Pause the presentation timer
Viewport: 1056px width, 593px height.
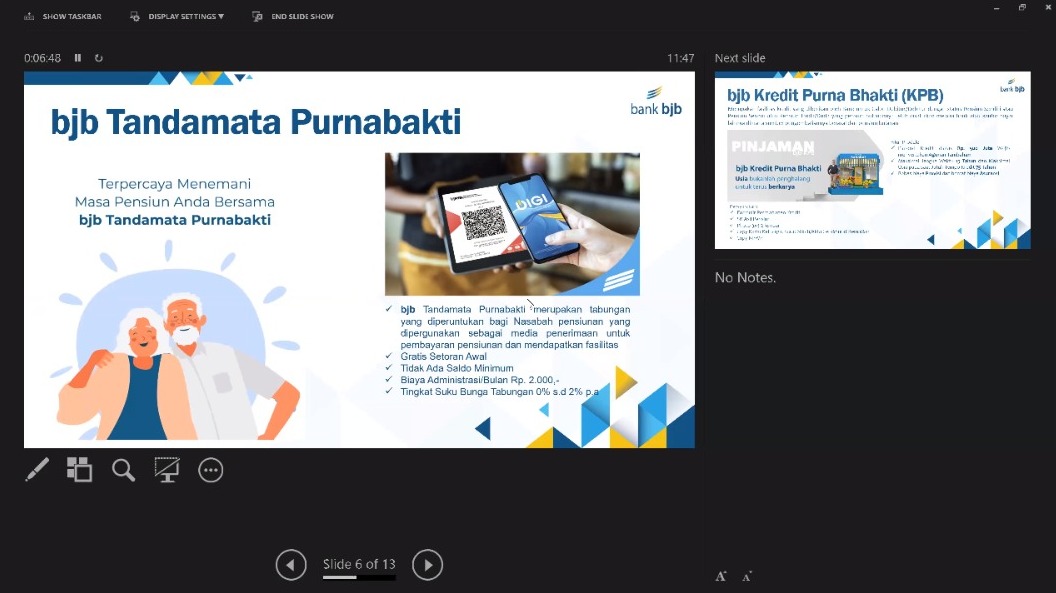coord(78,58)
